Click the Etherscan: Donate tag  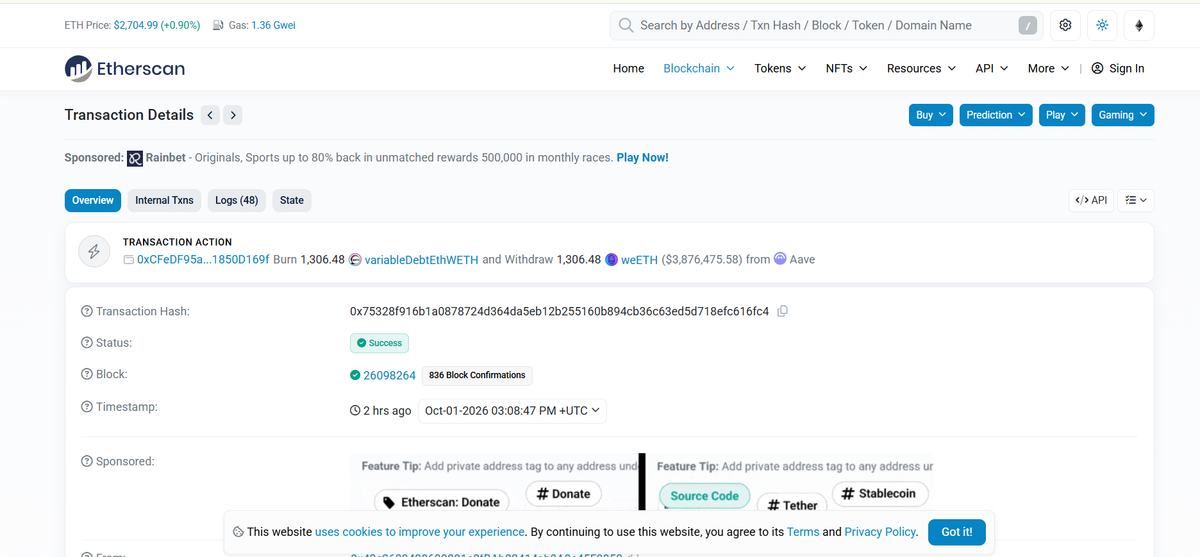click(x=442, y=501)
